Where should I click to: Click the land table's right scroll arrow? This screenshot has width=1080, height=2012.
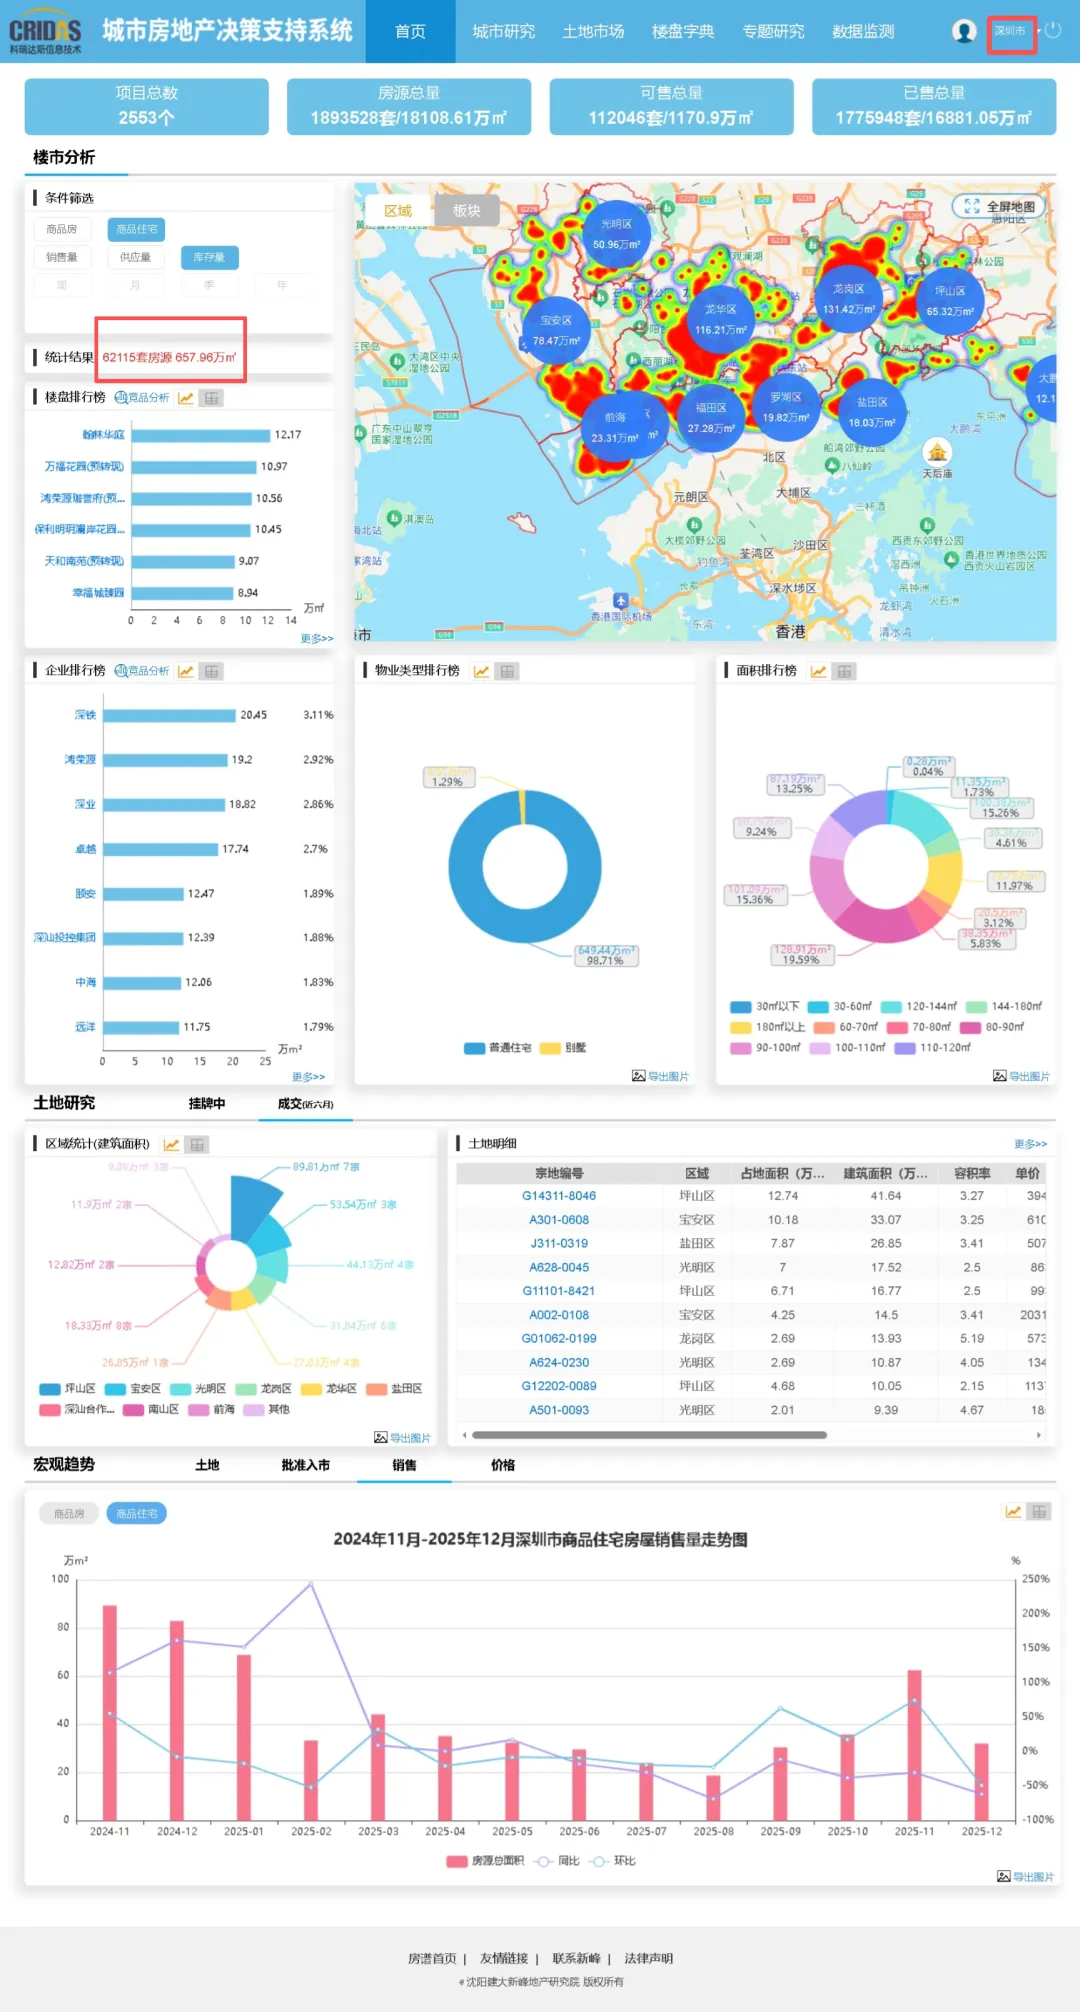1039,1435
